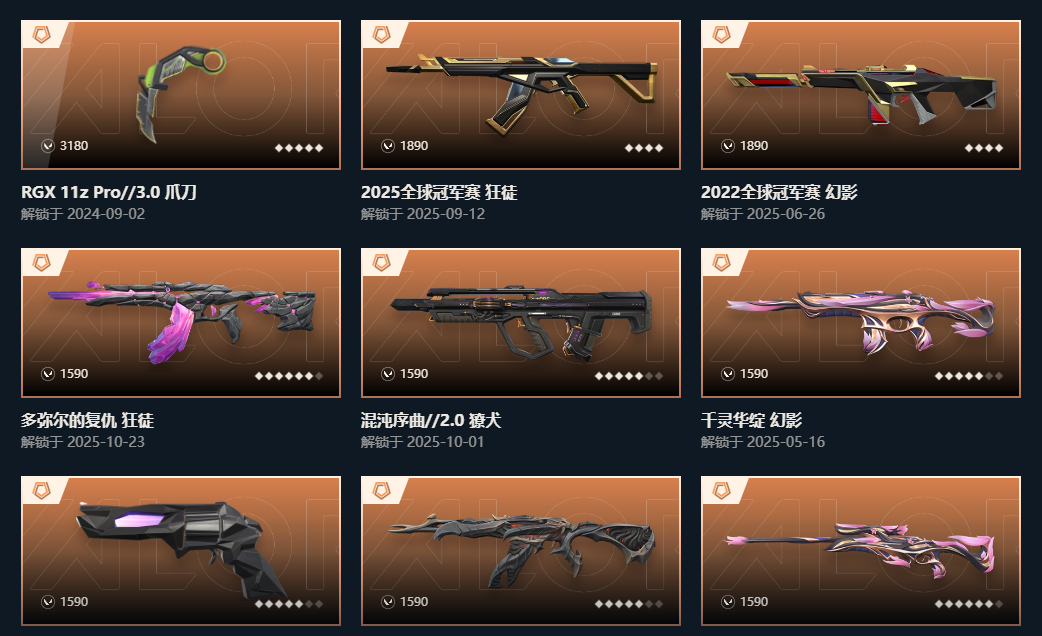Click the RGX 11z Pro//3.0 爪刀 title
The image size is (1042, 636).
[108, 192]
